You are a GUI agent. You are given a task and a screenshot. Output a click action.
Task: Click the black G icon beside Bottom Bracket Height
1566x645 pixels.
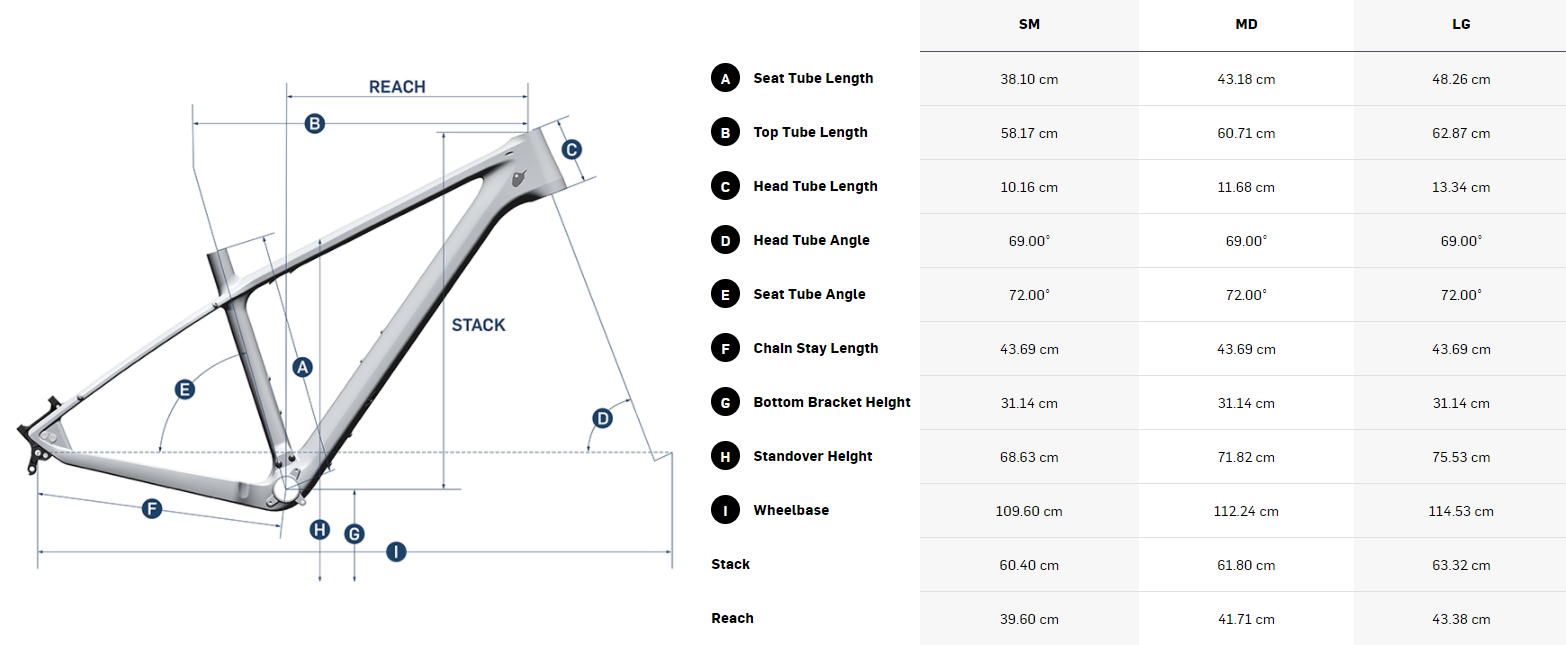click(x=725, y=402)
